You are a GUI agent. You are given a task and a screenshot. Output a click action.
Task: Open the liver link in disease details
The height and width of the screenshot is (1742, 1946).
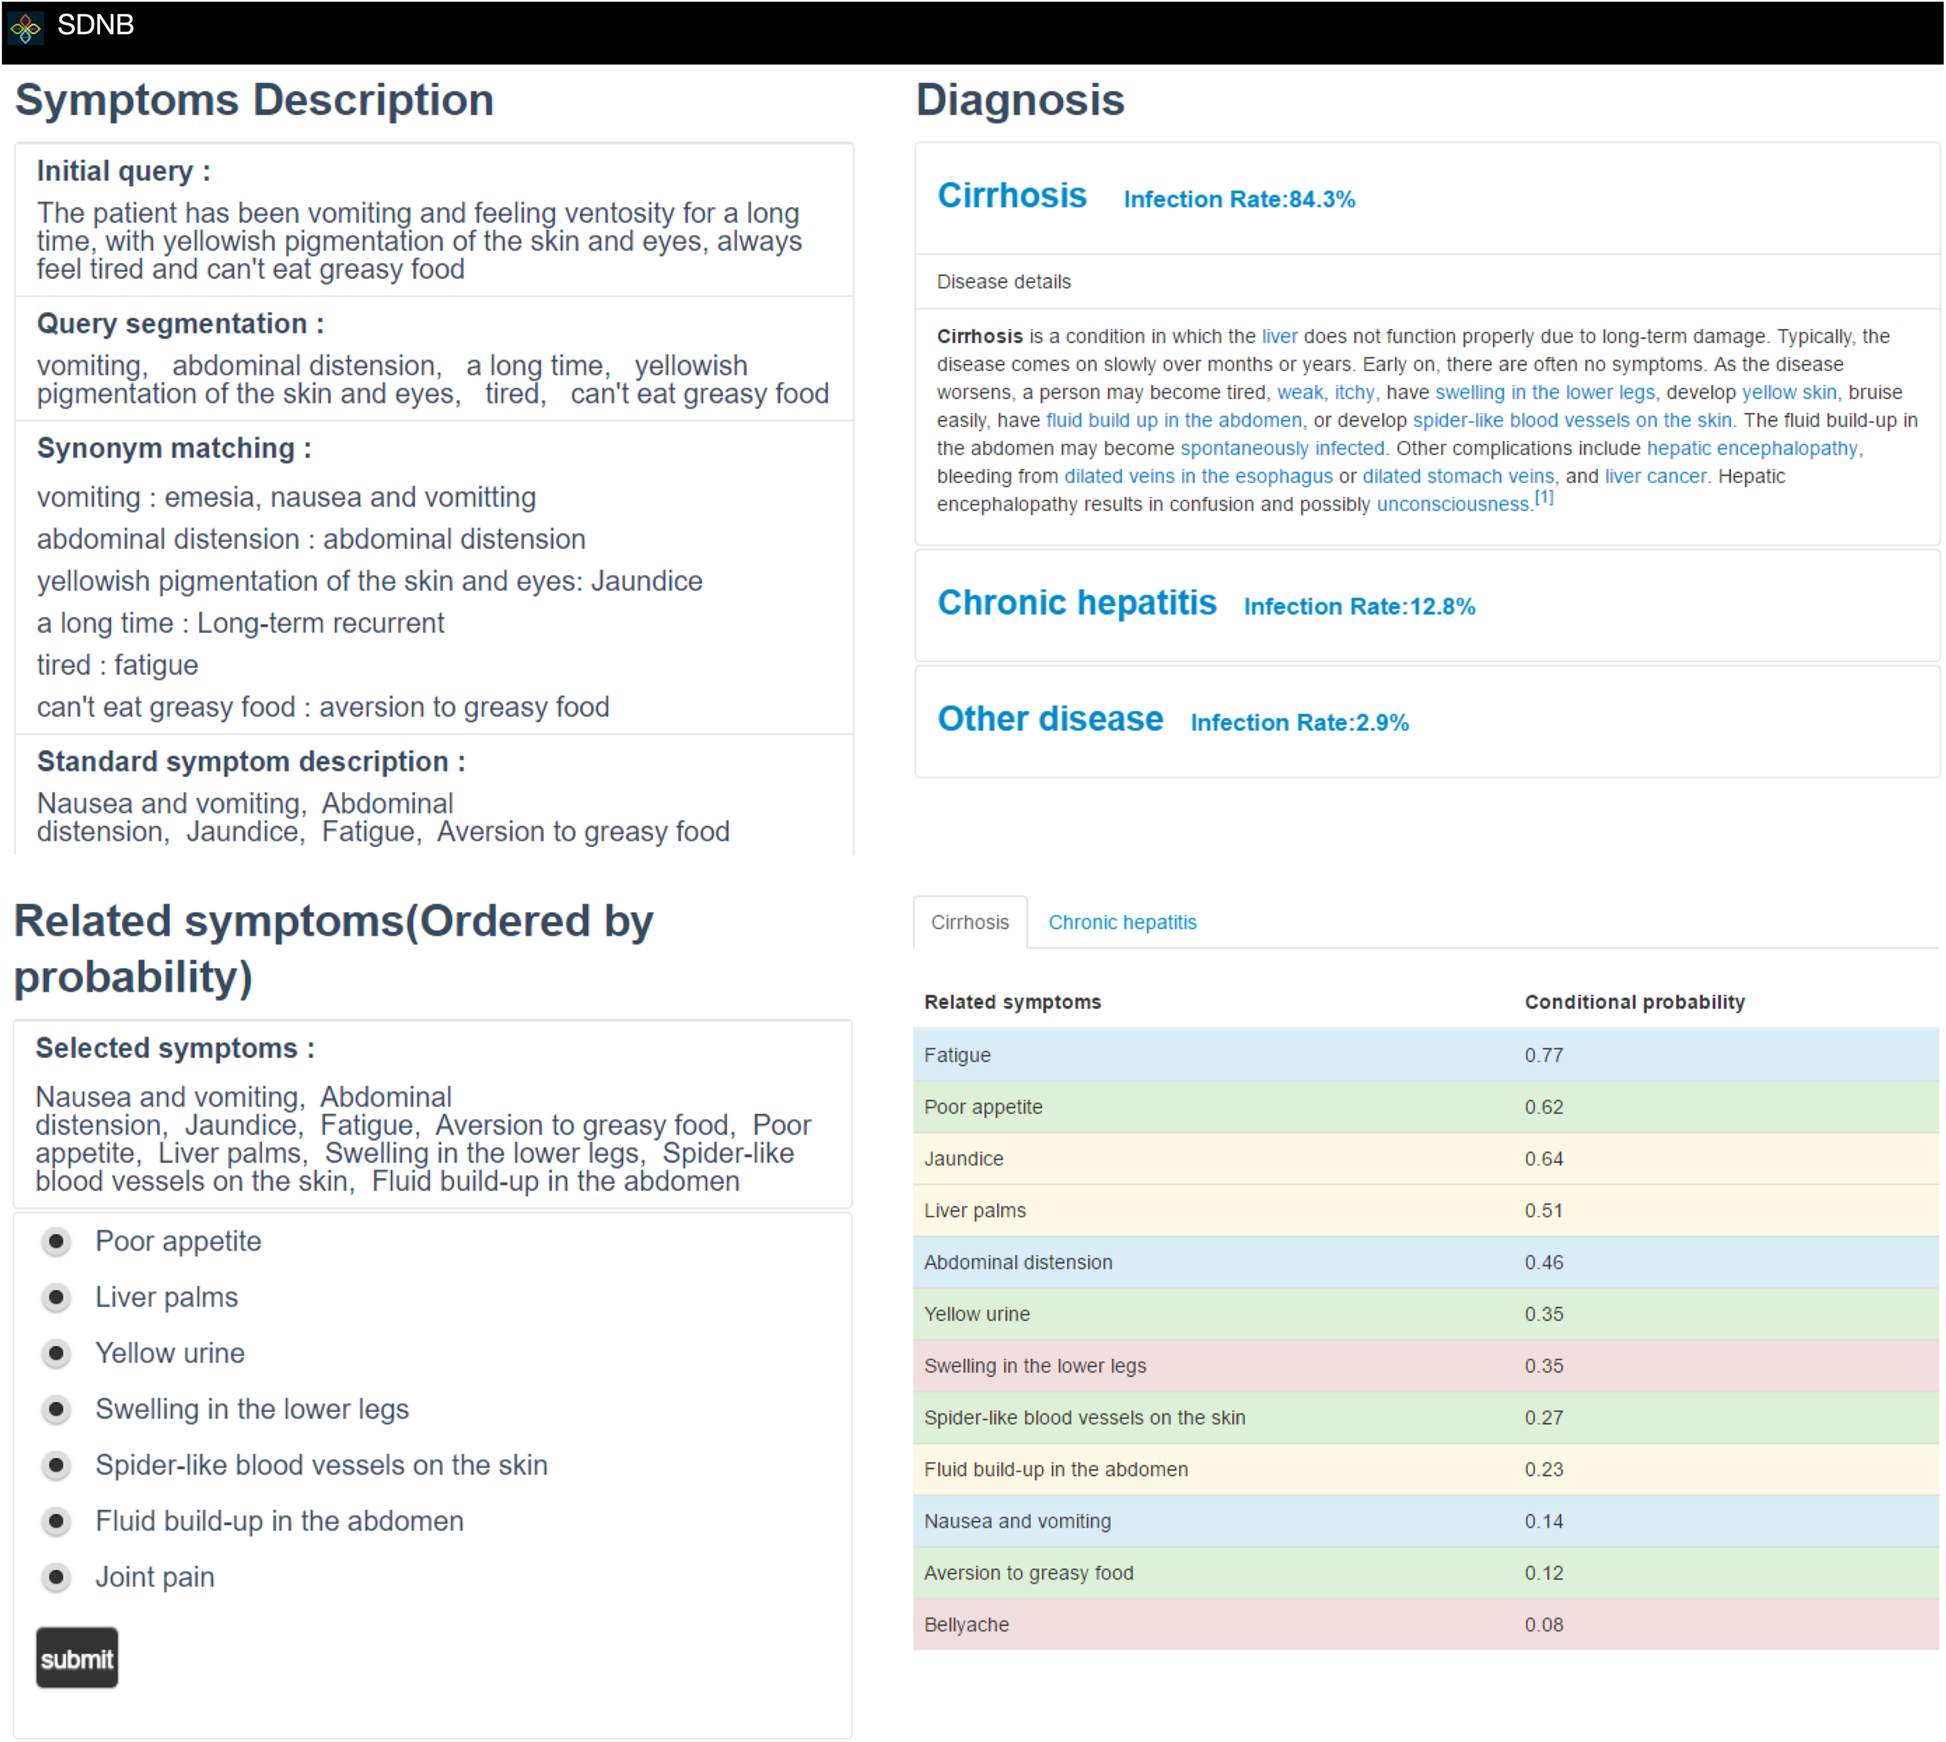(x=1279, y=336)
